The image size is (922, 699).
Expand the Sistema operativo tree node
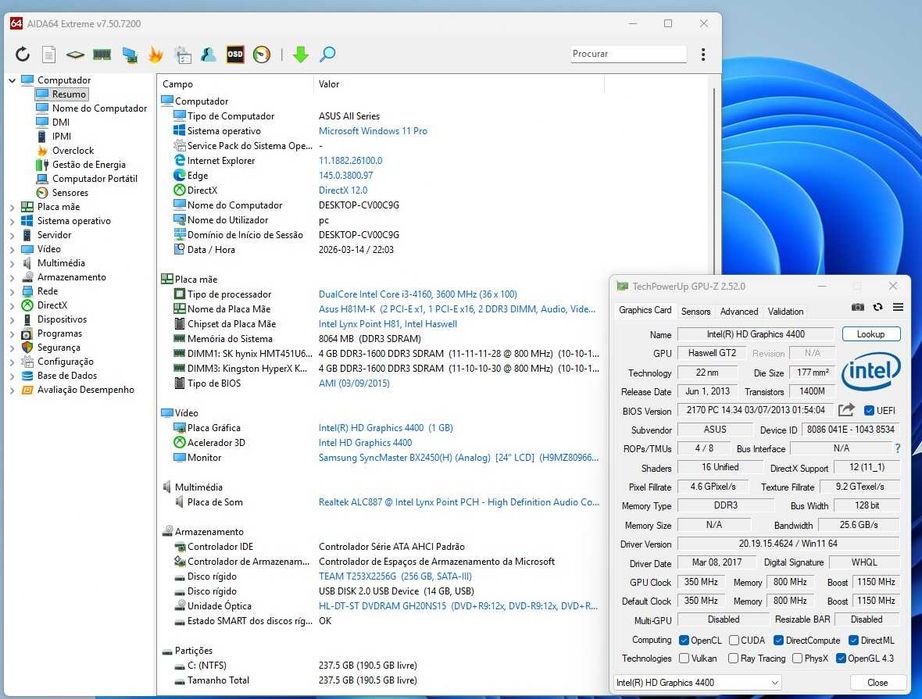point(12,221)
